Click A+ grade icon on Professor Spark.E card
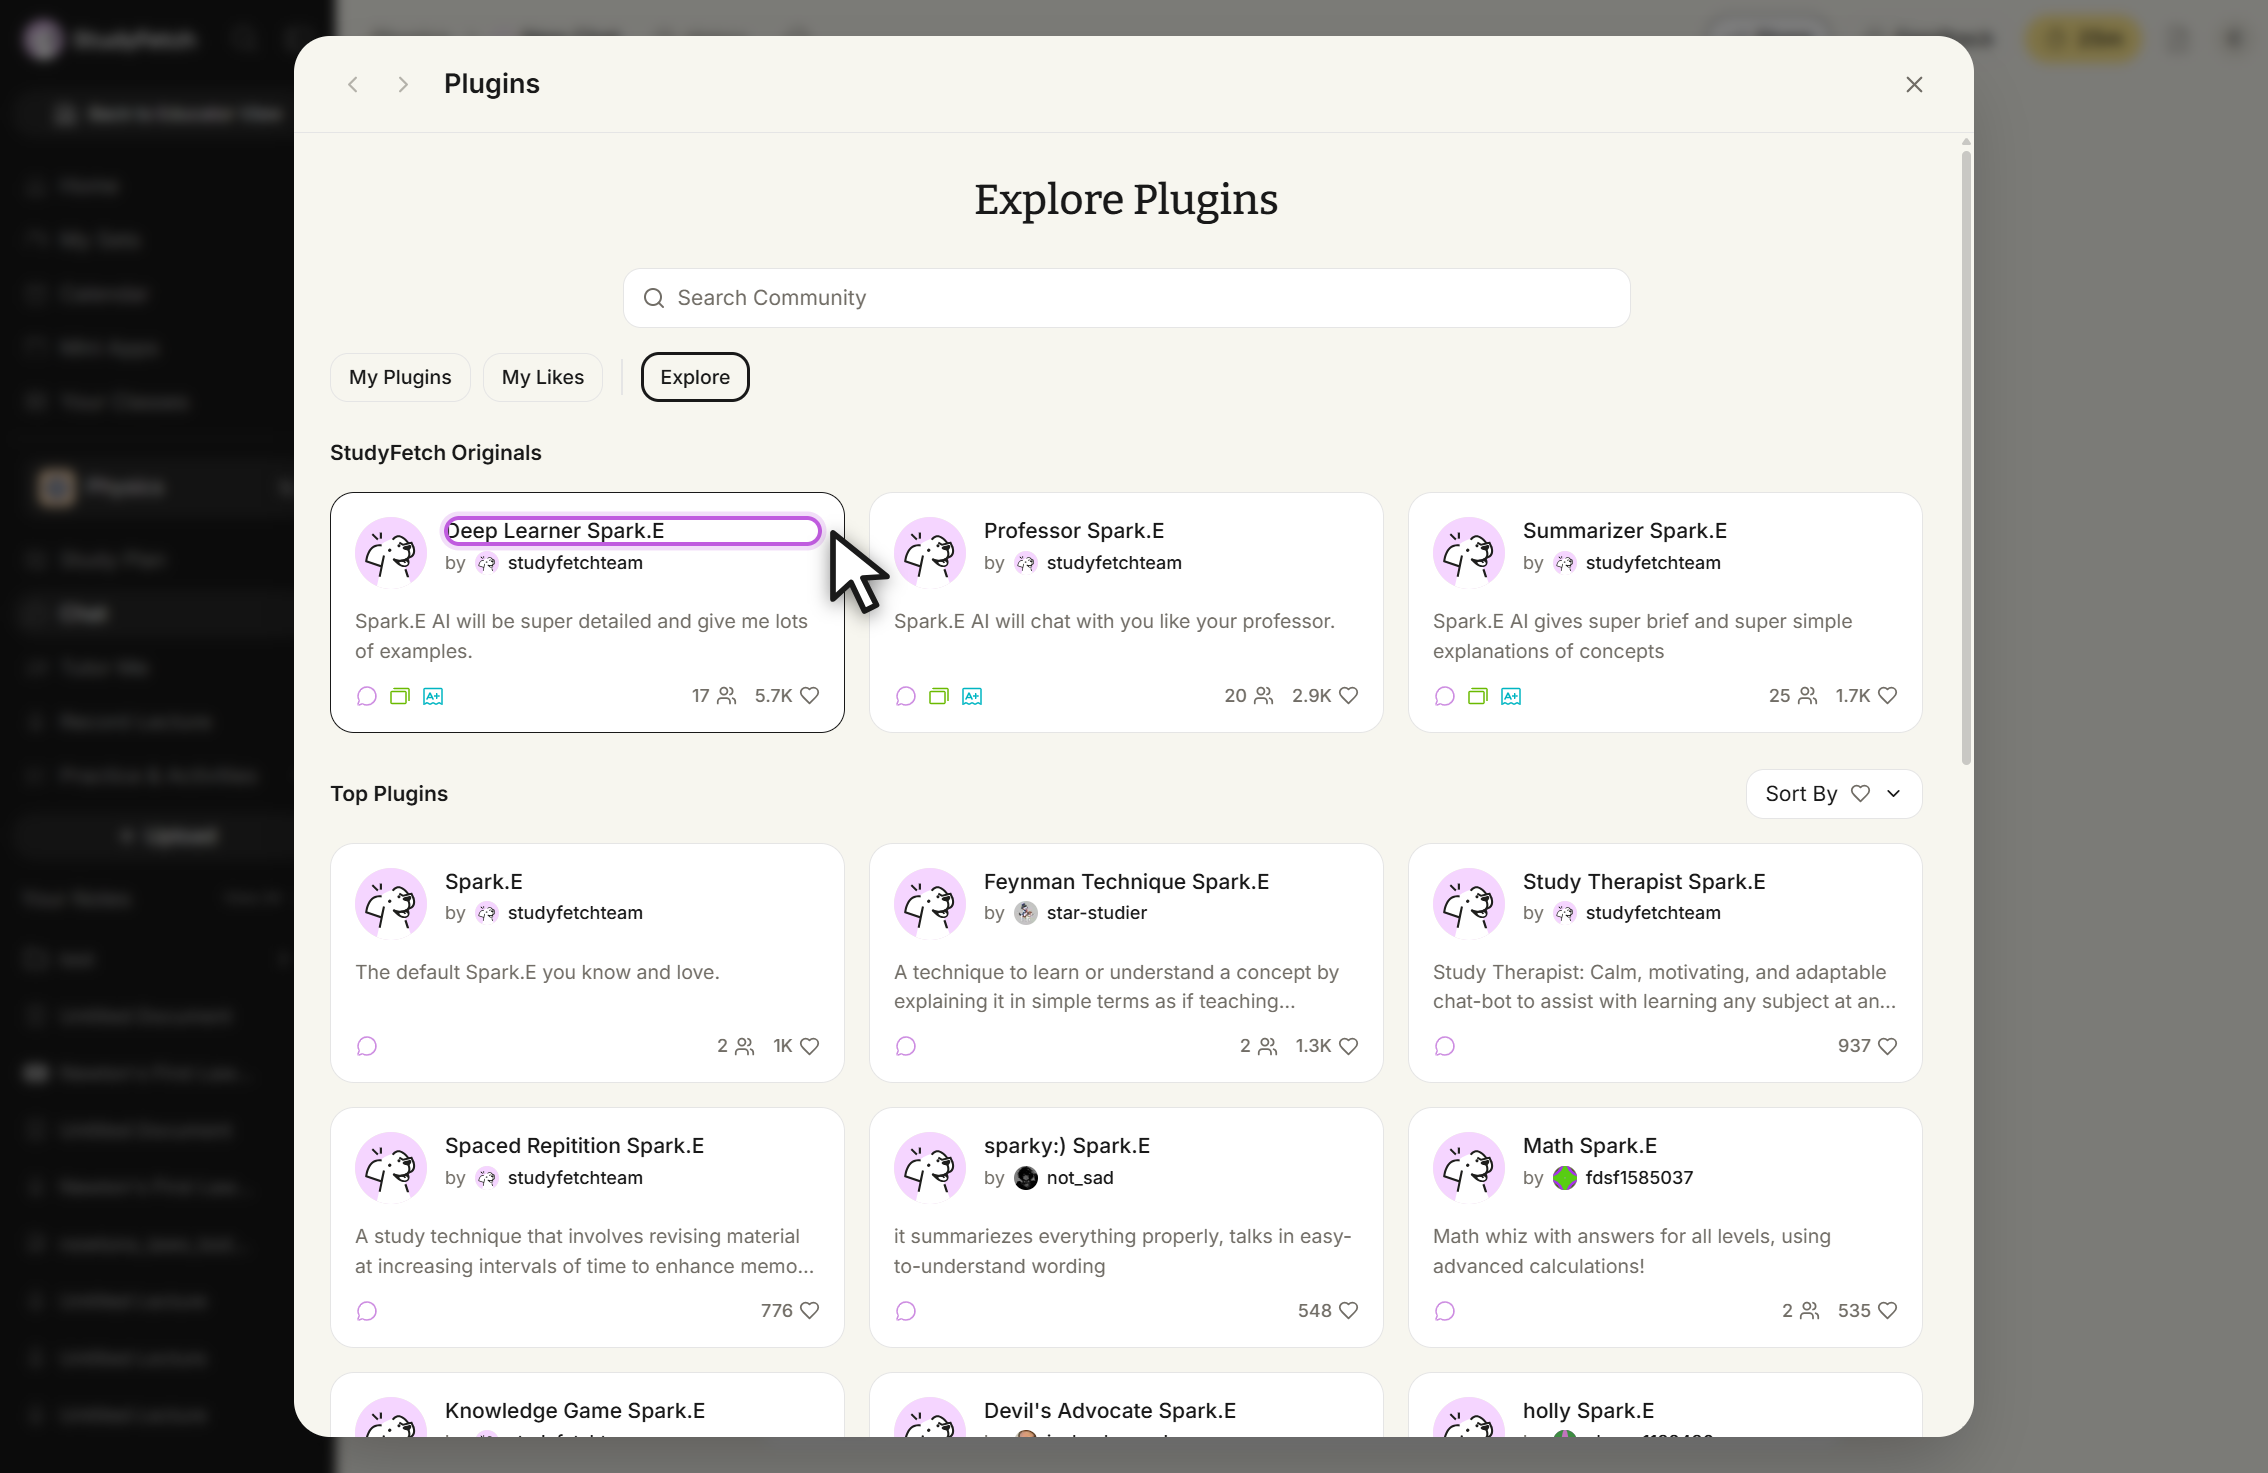Screen dimensions: 2268x1473 [972, 696]
